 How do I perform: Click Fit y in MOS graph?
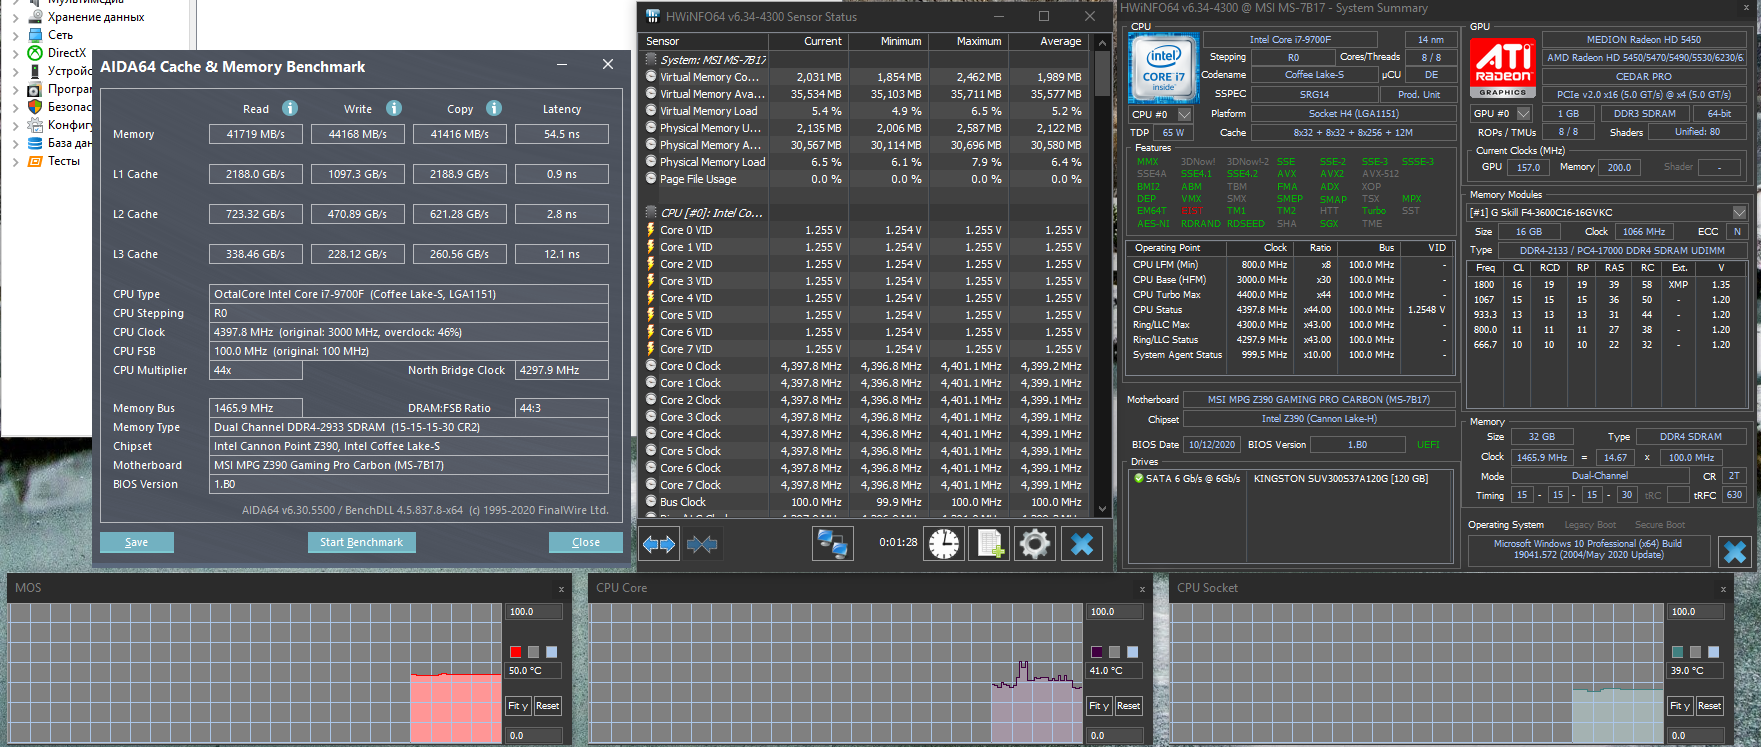pos(517,705)
